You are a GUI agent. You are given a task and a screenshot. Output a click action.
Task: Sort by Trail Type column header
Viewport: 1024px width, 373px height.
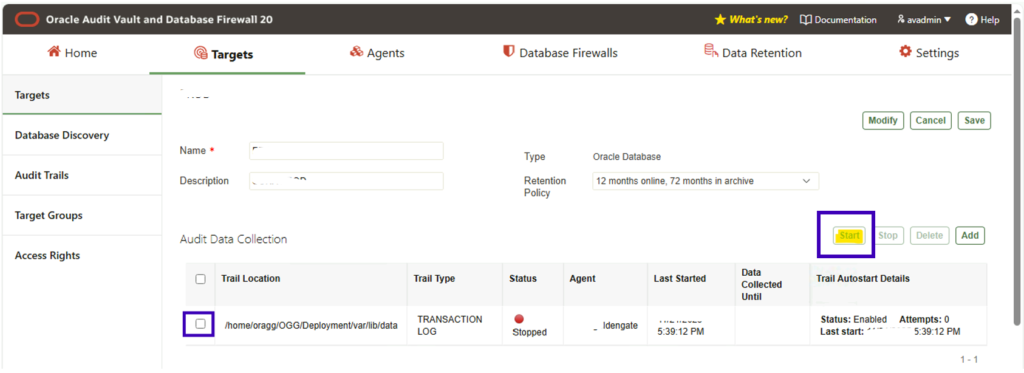[x=434, y=278]
